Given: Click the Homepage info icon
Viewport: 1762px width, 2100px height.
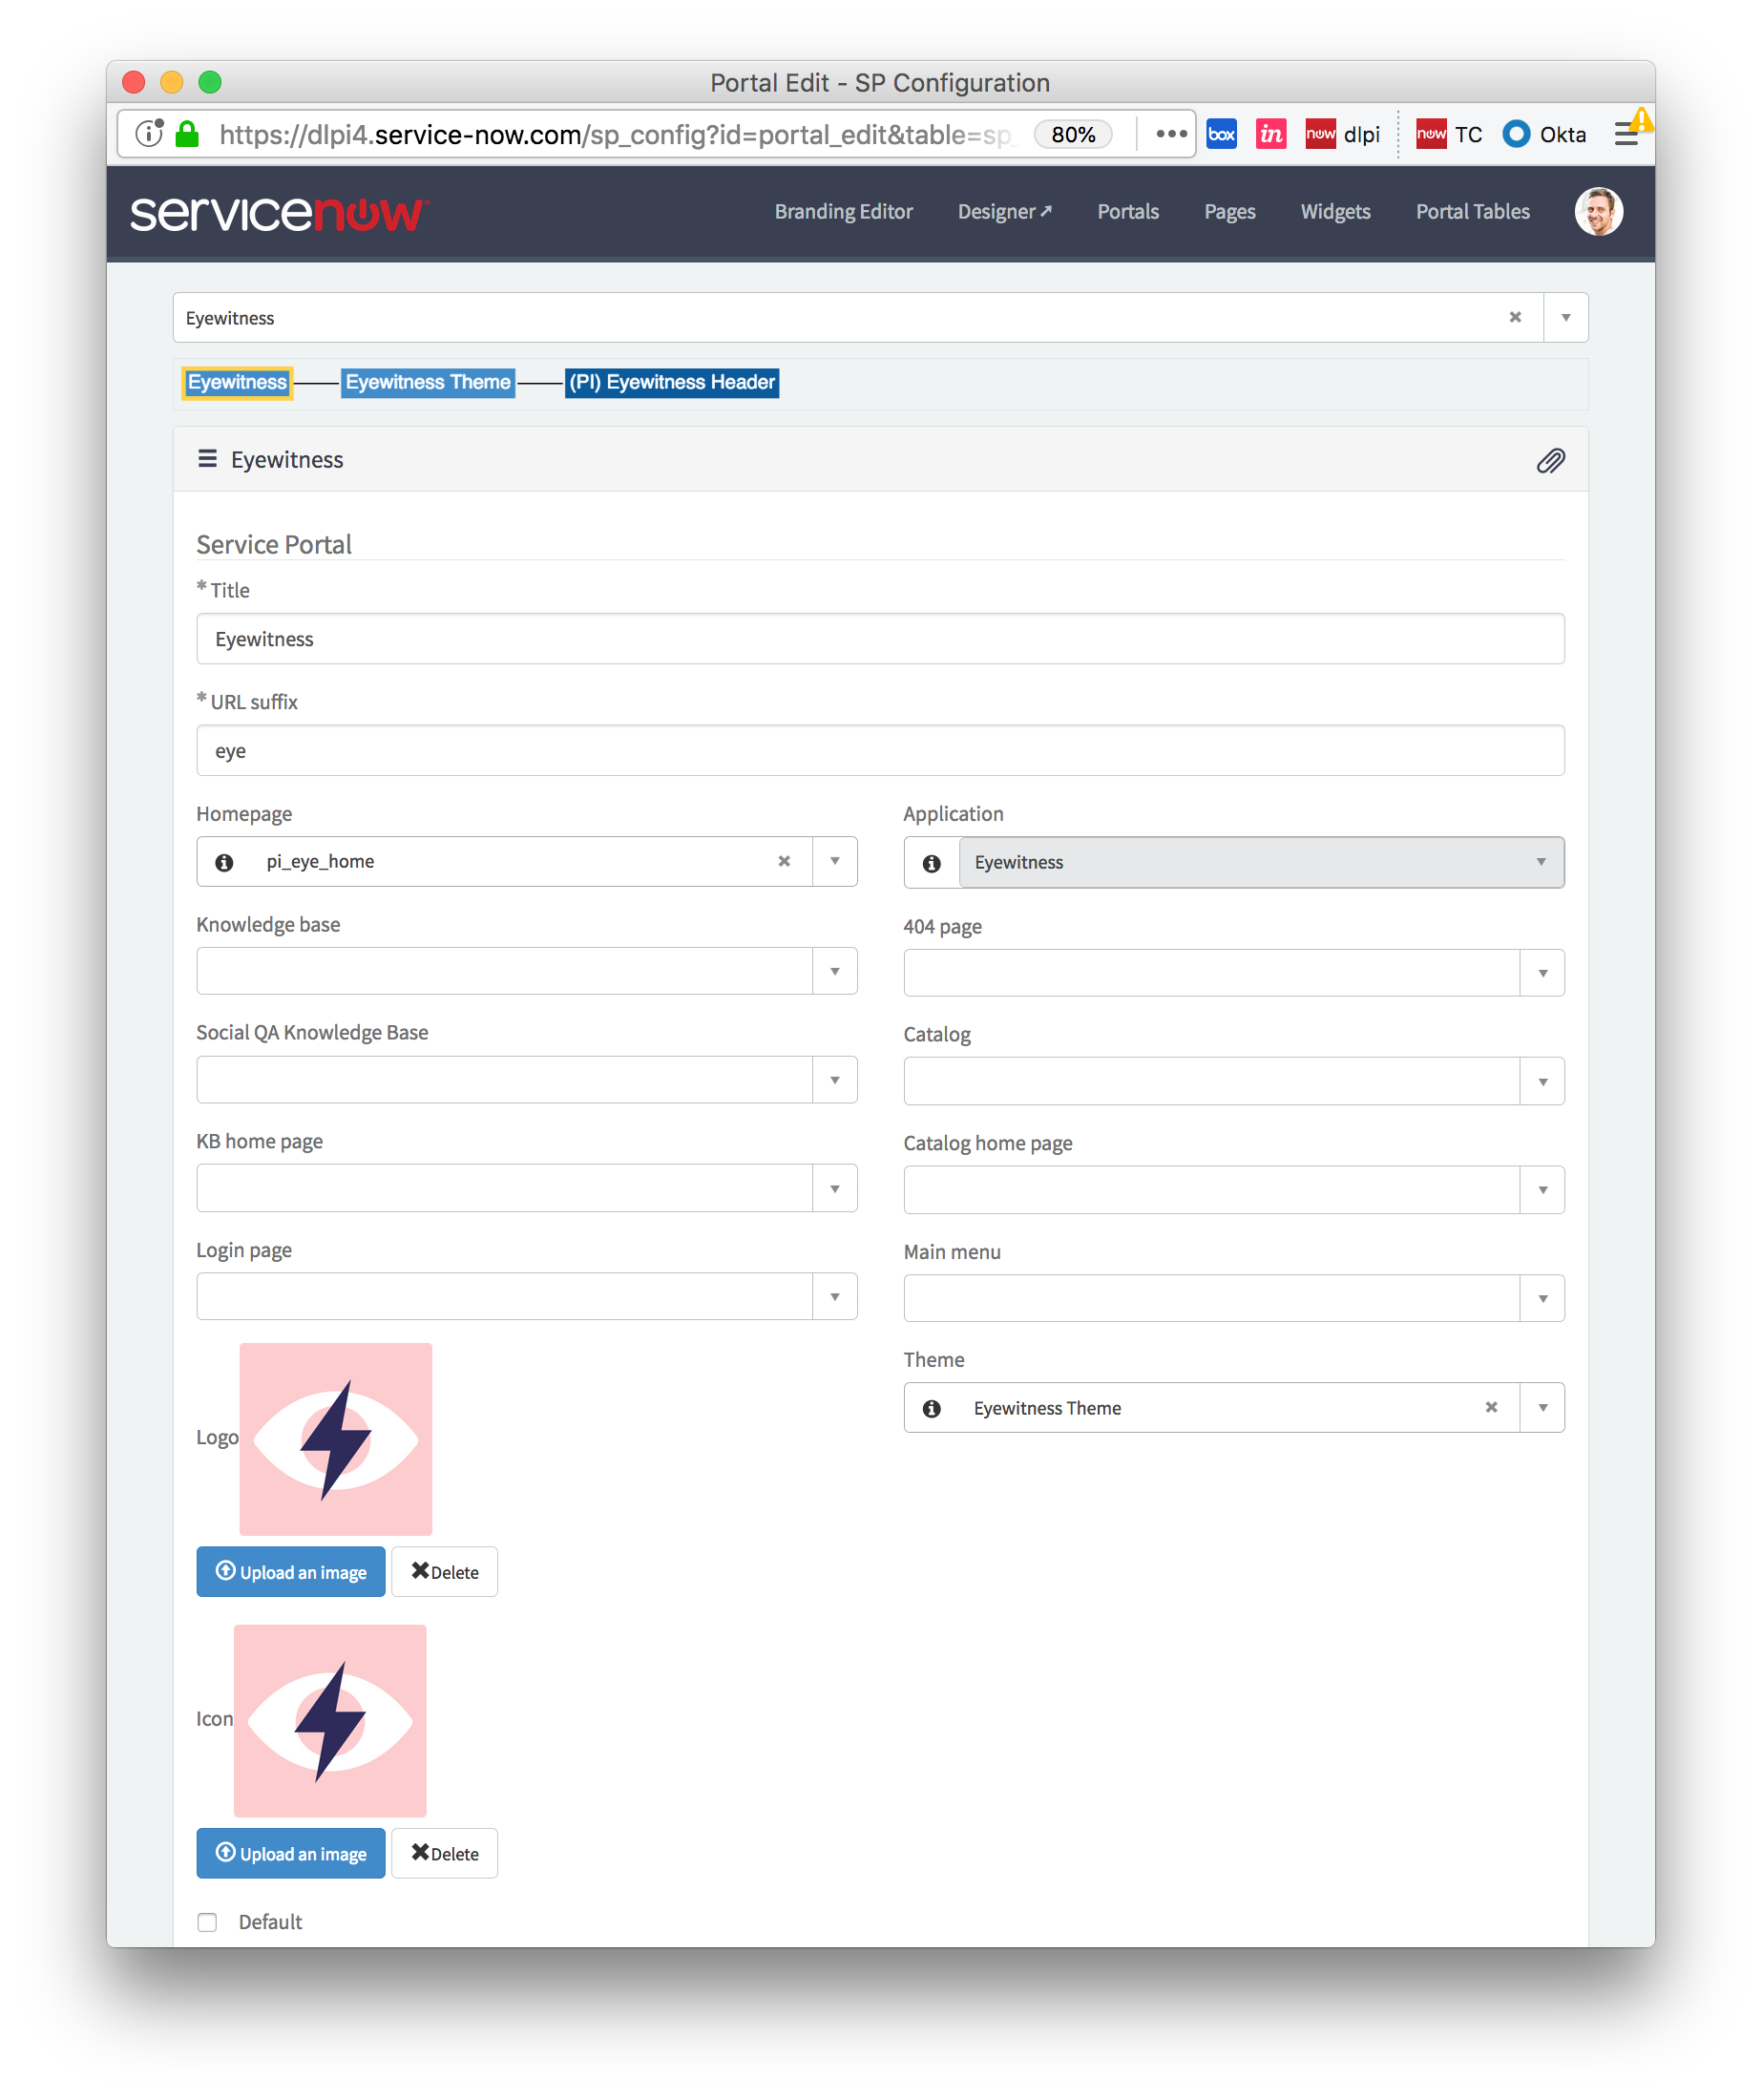Looking at the screenshot, I should [x=224, y=862].
